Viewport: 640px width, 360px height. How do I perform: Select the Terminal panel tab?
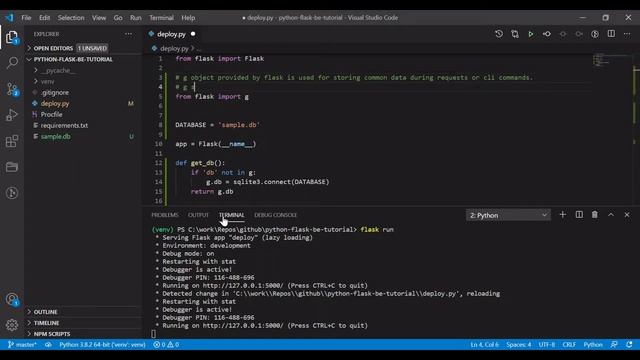coord(231,215)
